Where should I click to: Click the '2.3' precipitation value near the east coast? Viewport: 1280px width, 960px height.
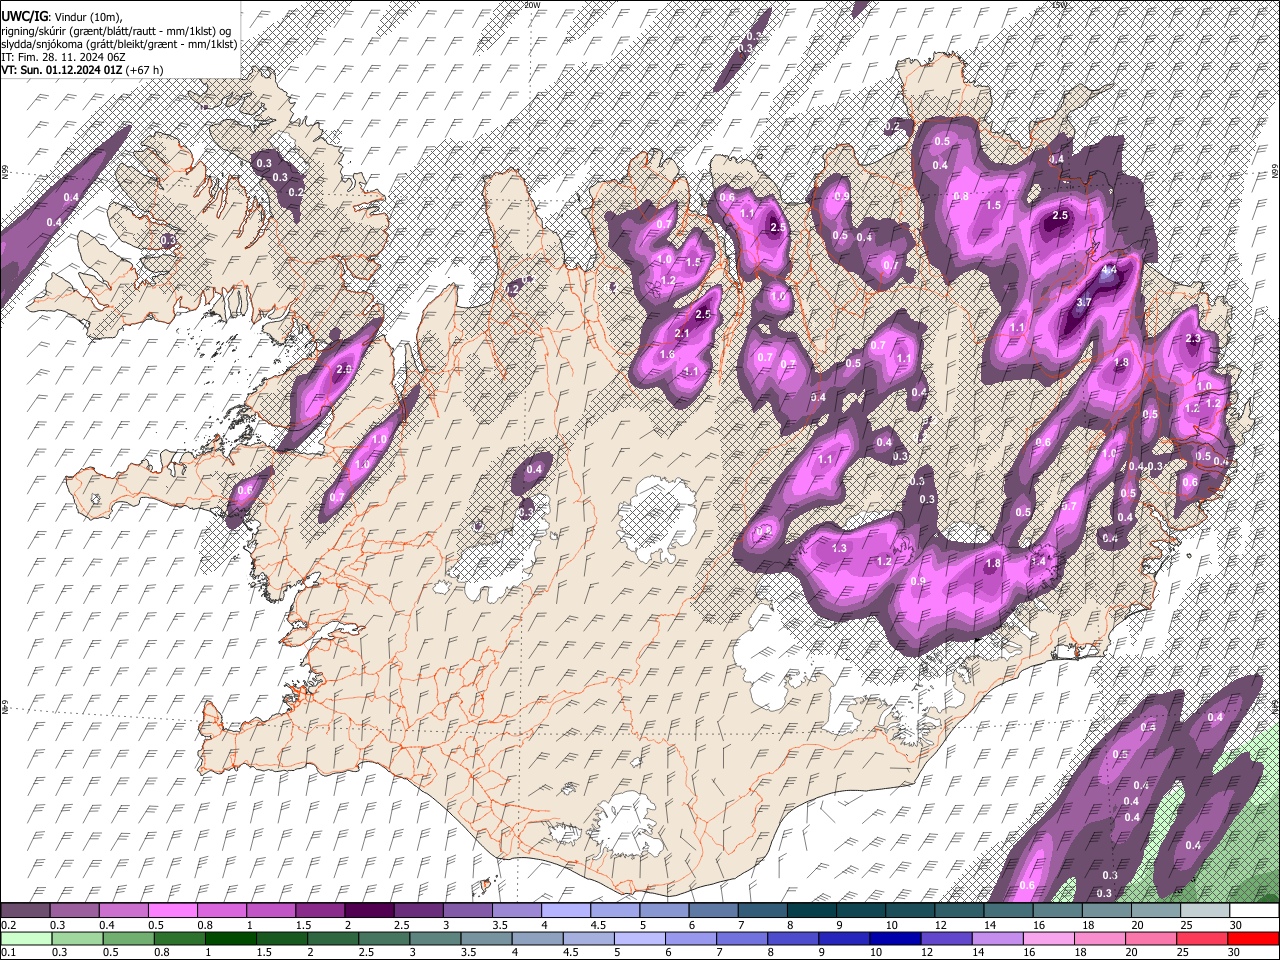pyautogui.click(x=1192, y=339)
